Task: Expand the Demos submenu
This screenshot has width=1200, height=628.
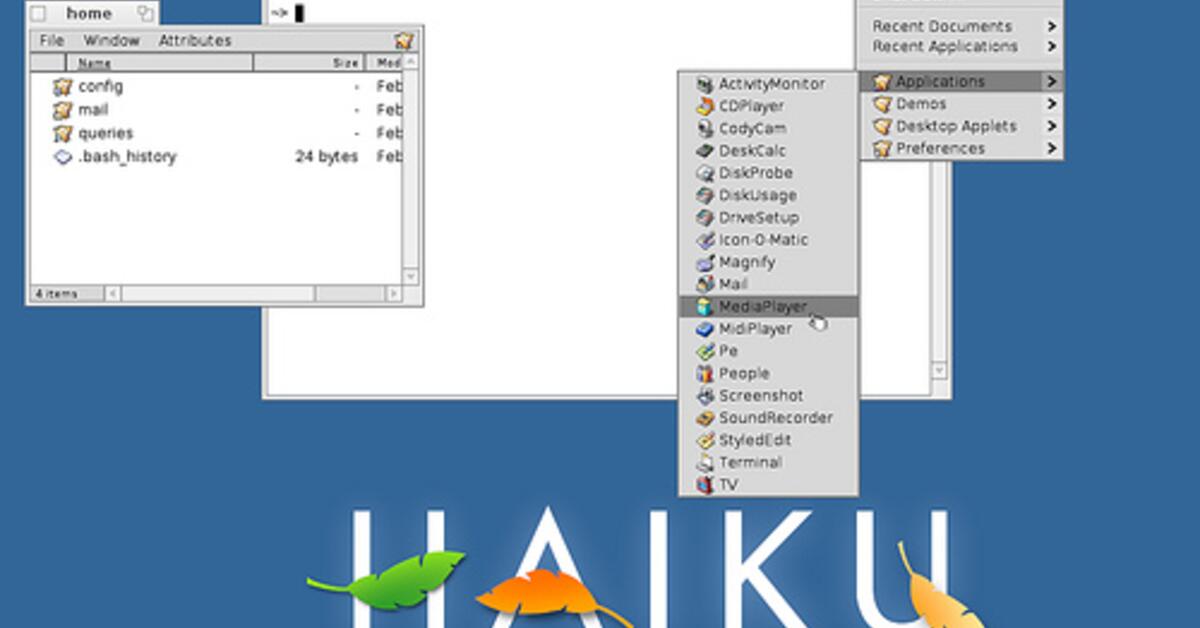Action: tap(960, 104)
